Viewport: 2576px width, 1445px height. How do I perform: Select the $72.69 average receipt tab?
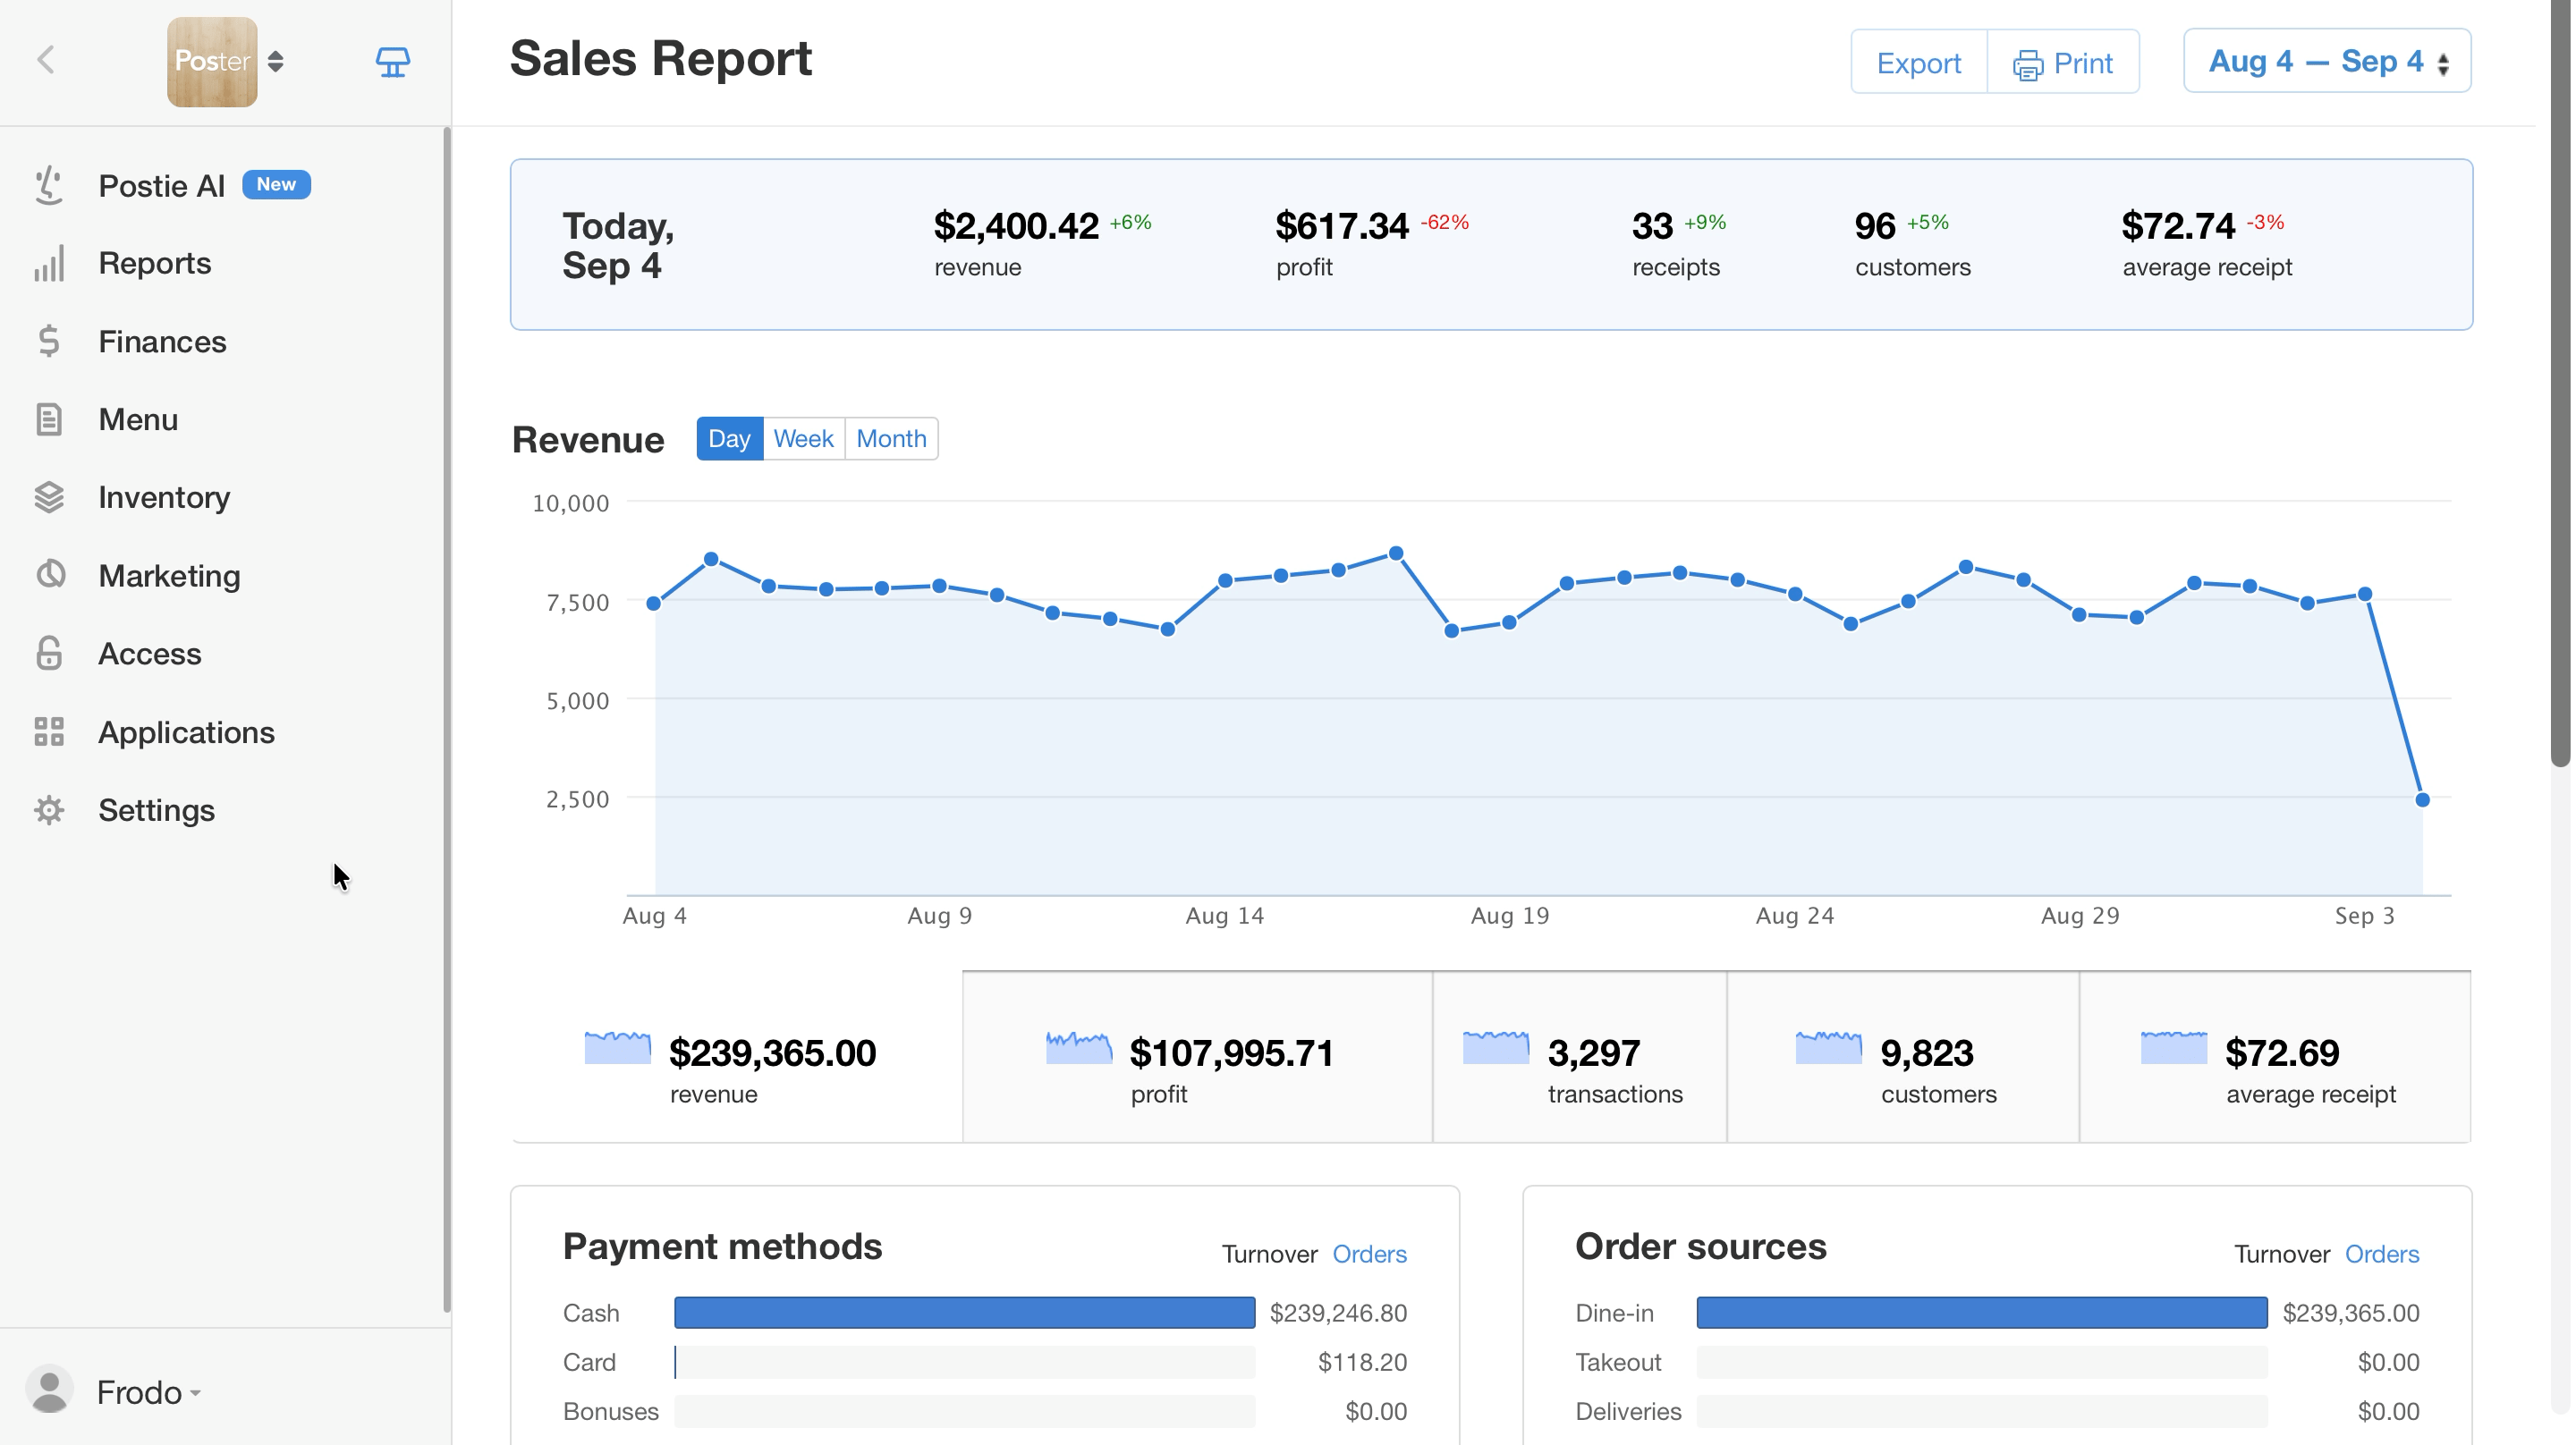tap(2275, 1057)
